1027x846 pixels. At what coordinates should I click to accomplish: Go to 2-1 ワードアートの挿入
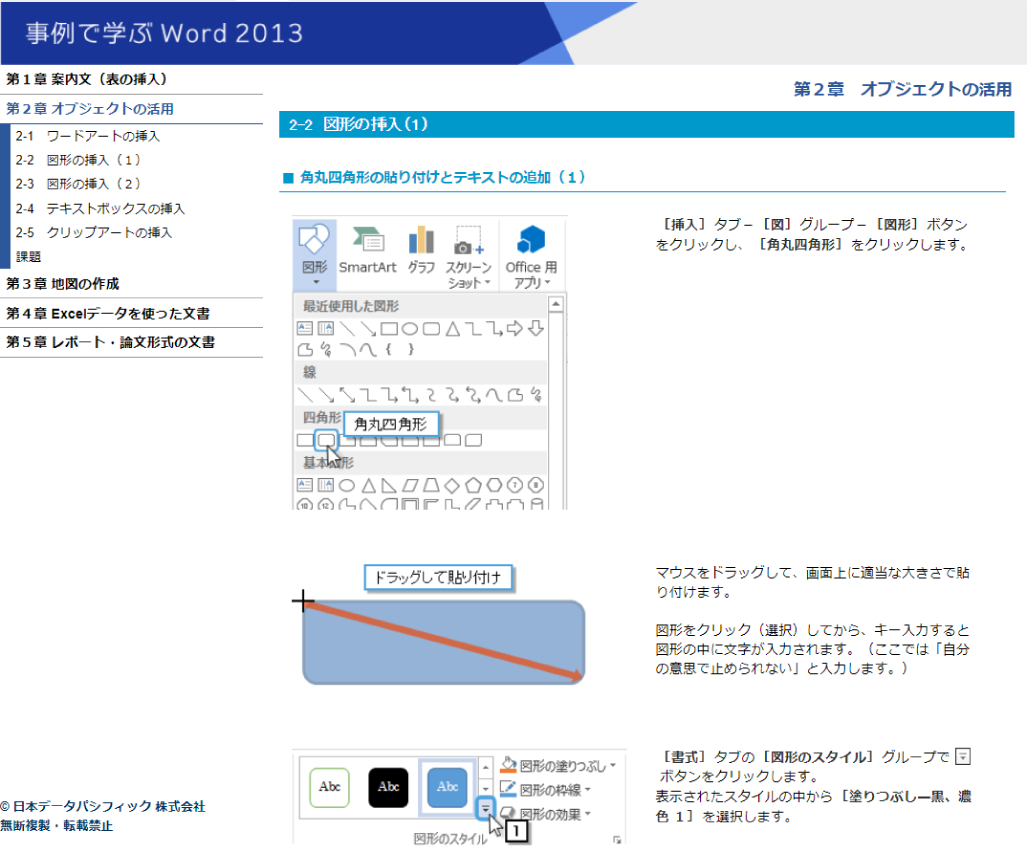coord(88,136)
